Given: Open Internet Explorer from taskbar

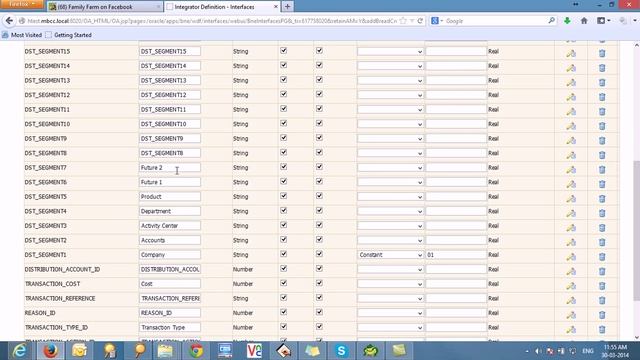Looking at the screenshot, I should (x=20, y=351).
